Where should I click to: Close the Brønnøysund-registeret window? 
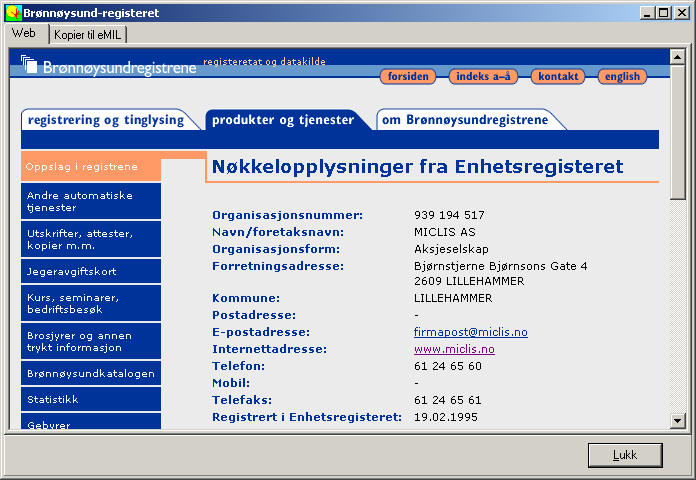682,13
